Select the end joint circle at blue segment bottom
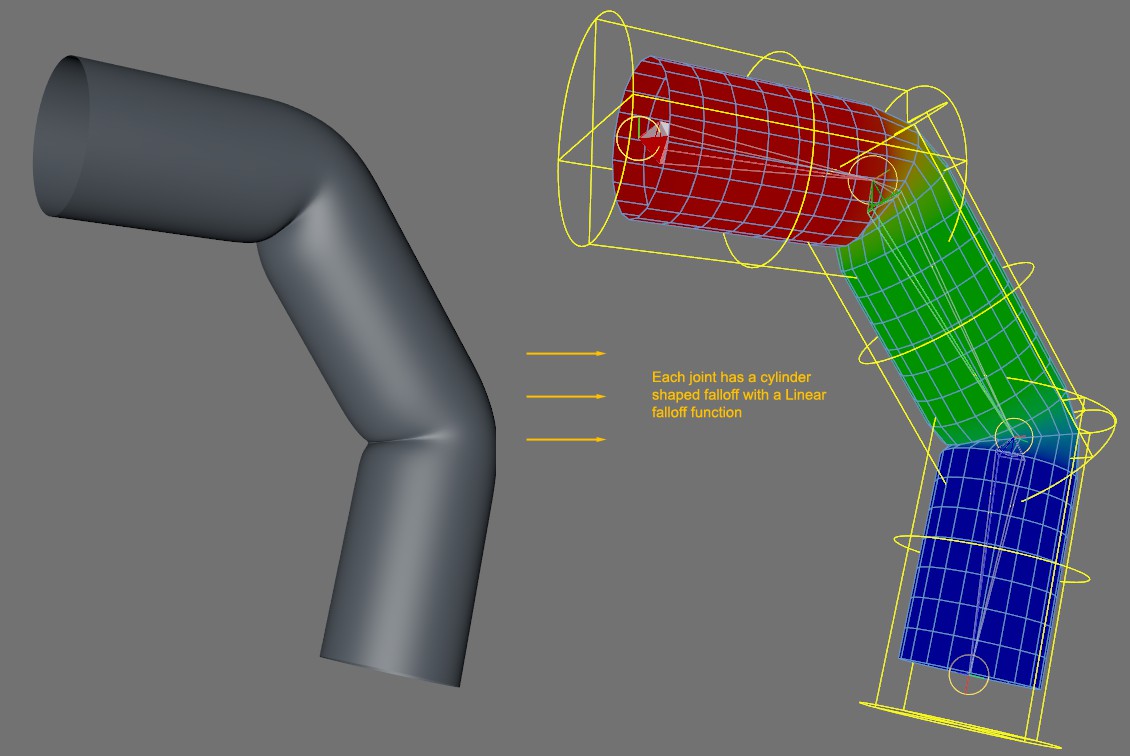1130x756 pixels. (x=968, y=674)
